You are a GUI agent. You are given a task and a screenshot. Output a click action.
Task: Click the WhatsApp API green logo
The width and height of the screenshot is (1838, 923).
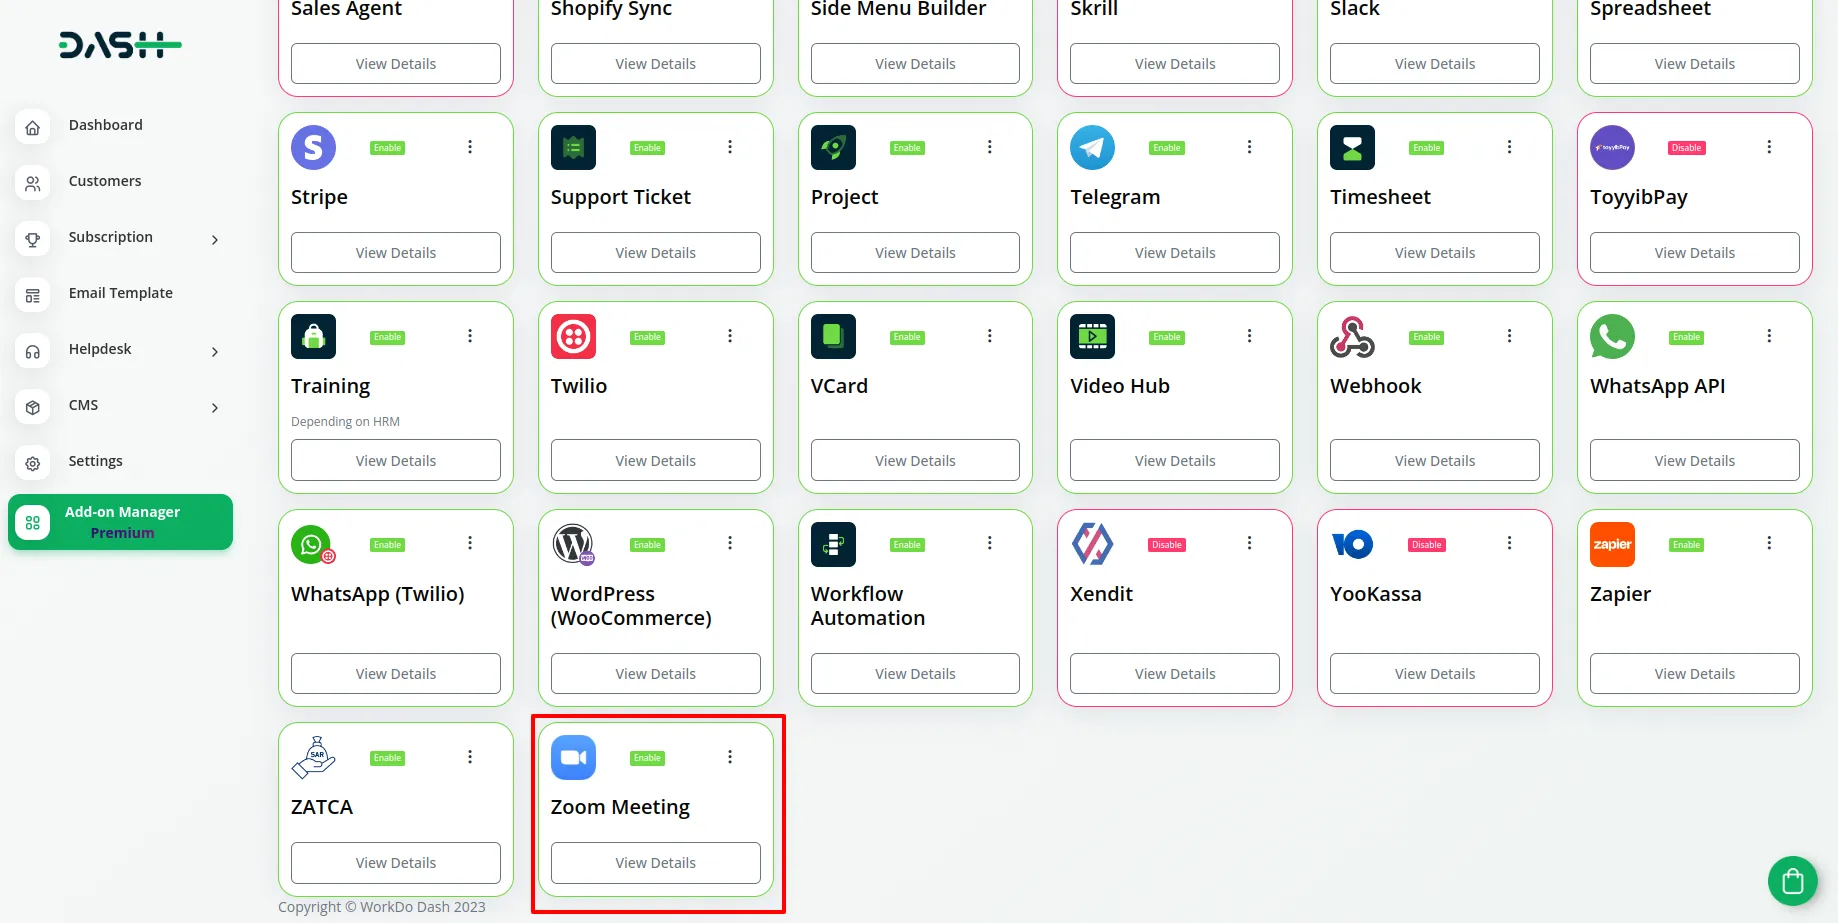pyautogui.click(x=1612, y=337)
